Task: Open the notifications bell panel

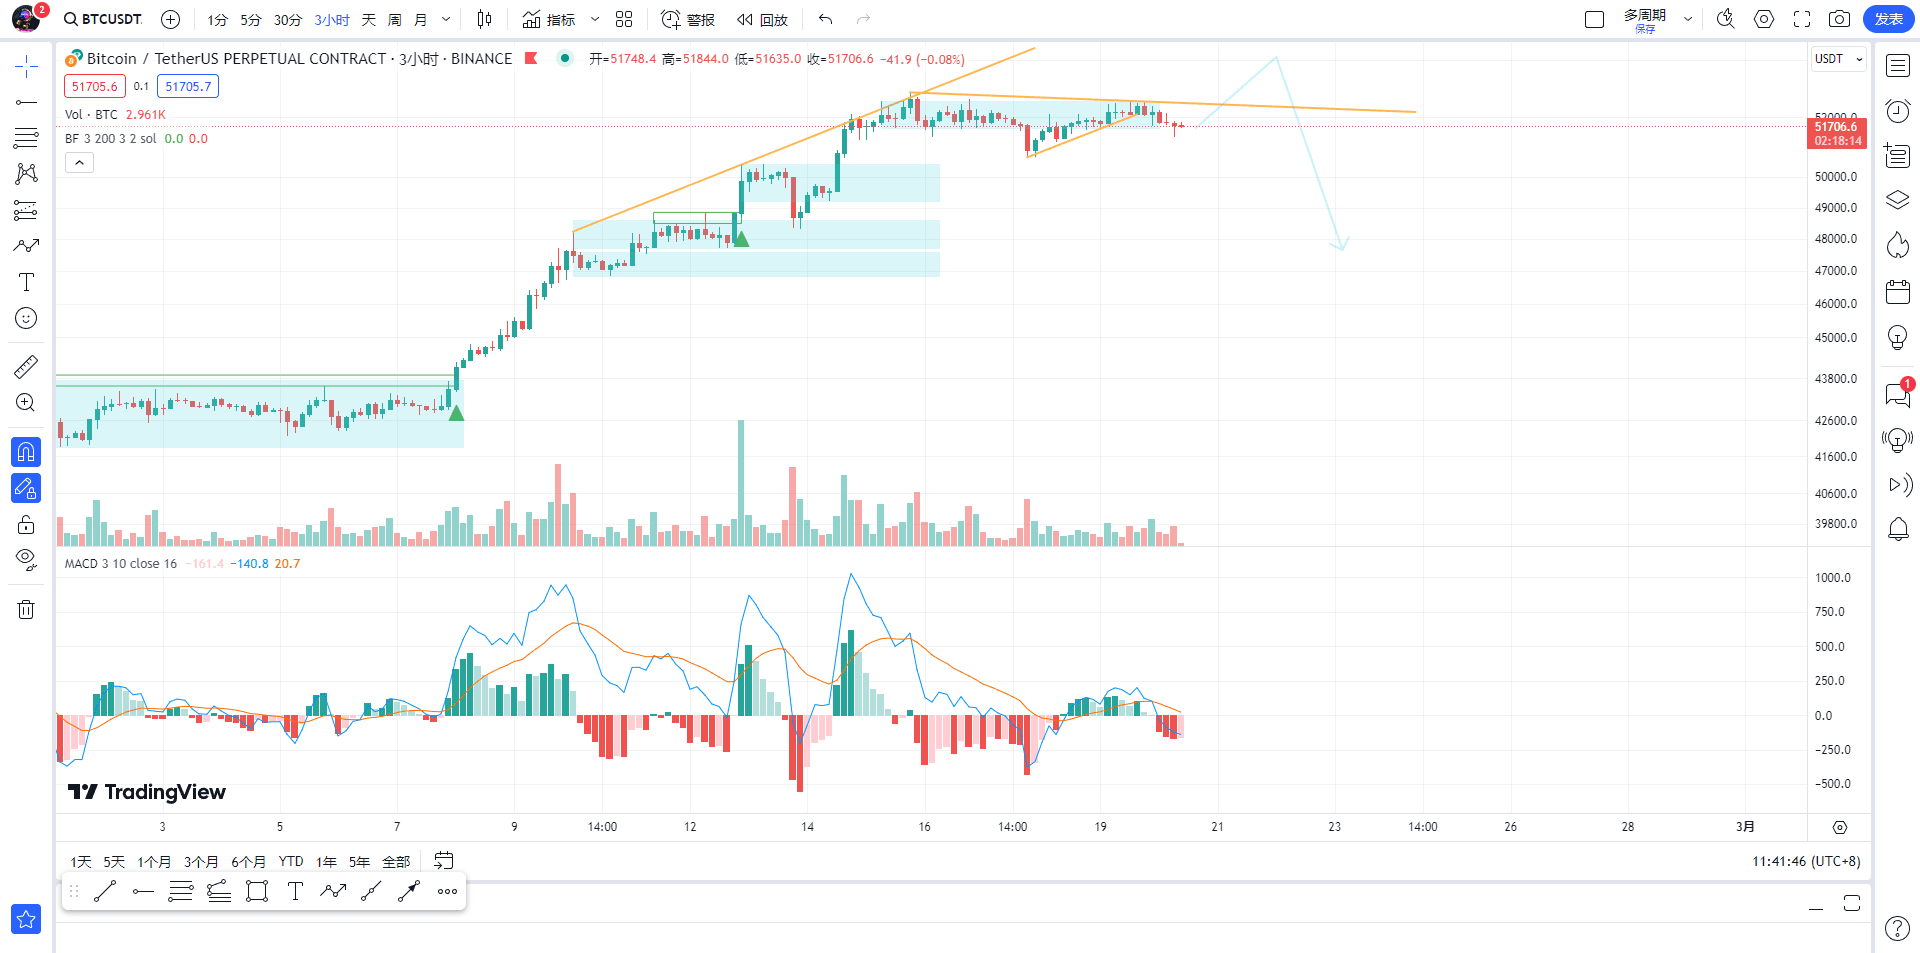Action: (x=1898, y=529)
